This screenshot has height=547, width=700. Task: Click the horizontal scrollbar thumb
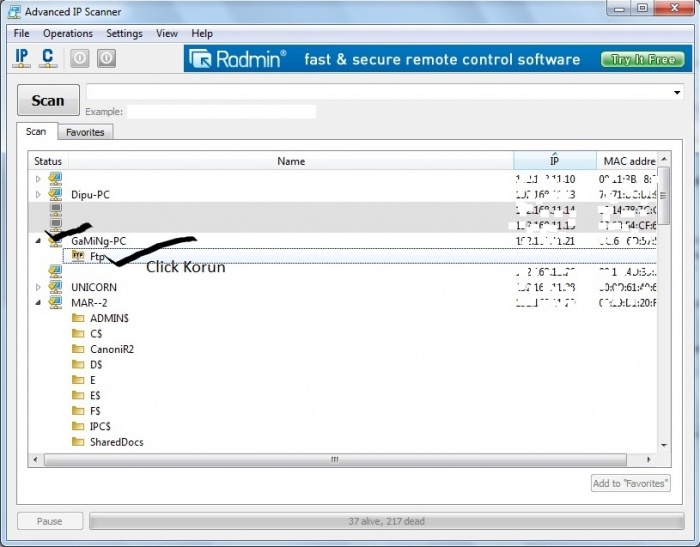click(335, 459)
